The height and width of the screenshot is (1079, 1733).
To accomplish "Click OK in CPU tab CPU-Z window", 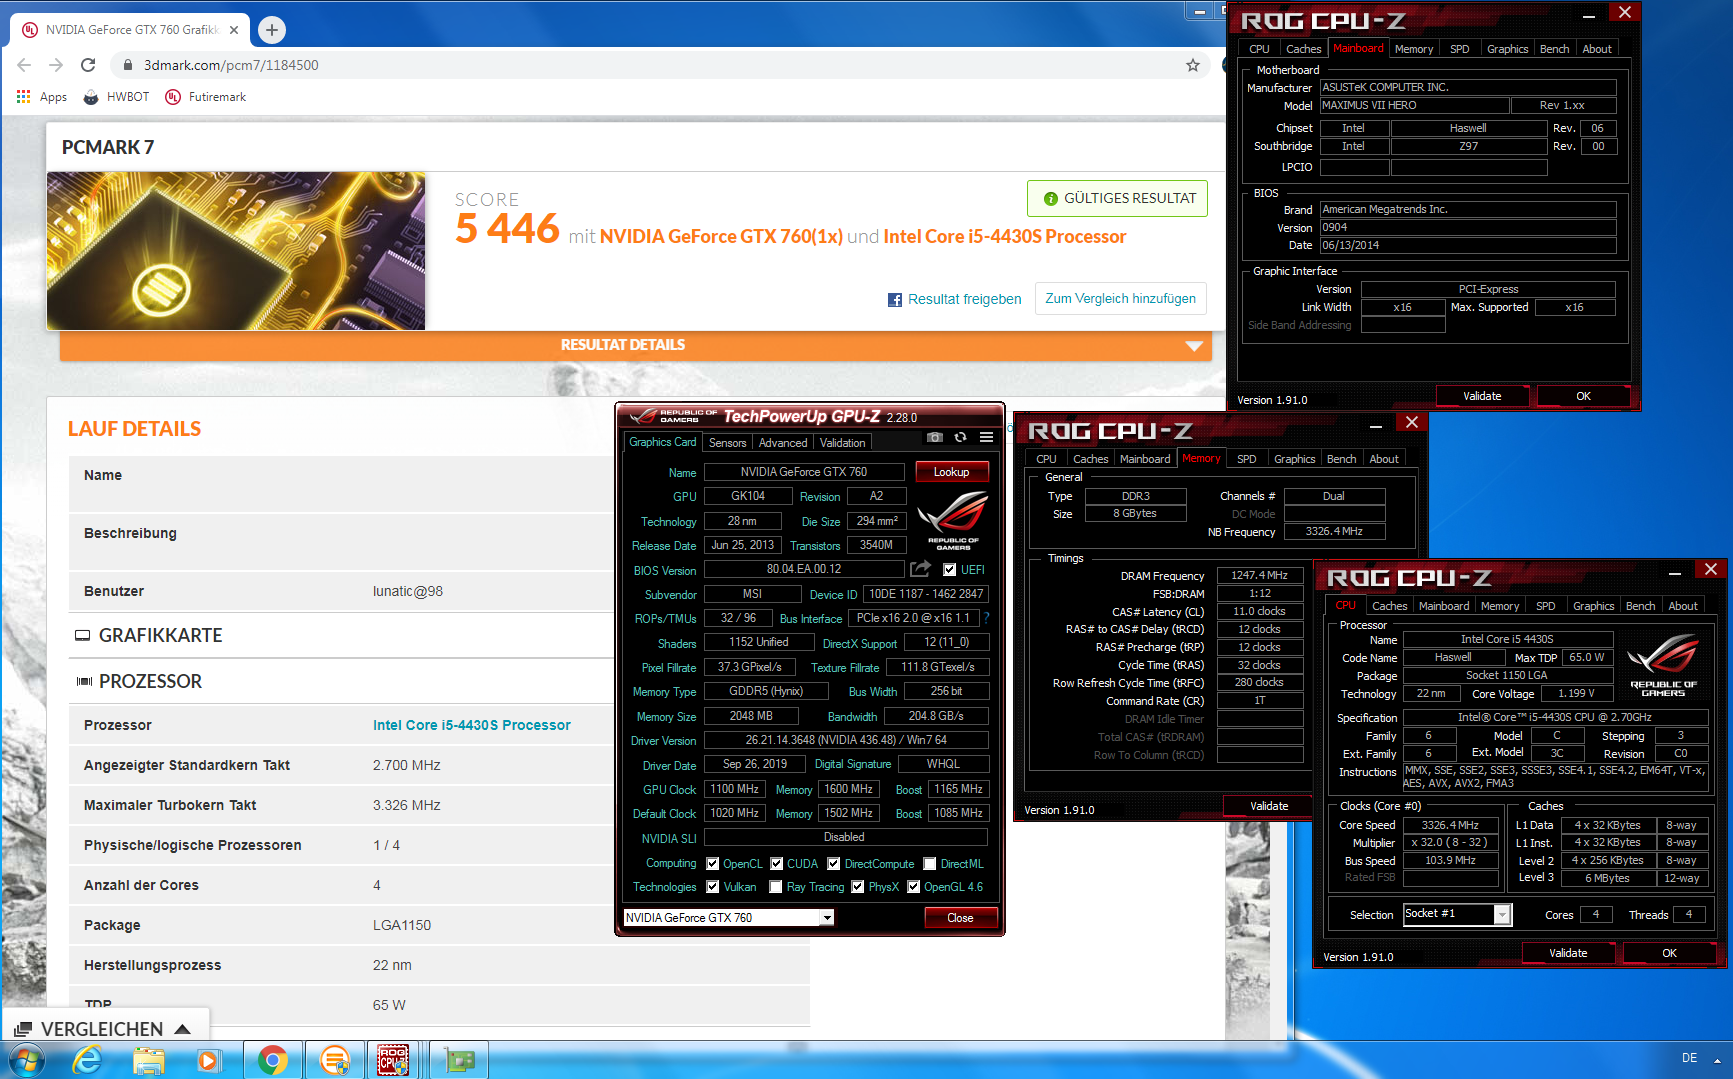I will click(1668, 953).
